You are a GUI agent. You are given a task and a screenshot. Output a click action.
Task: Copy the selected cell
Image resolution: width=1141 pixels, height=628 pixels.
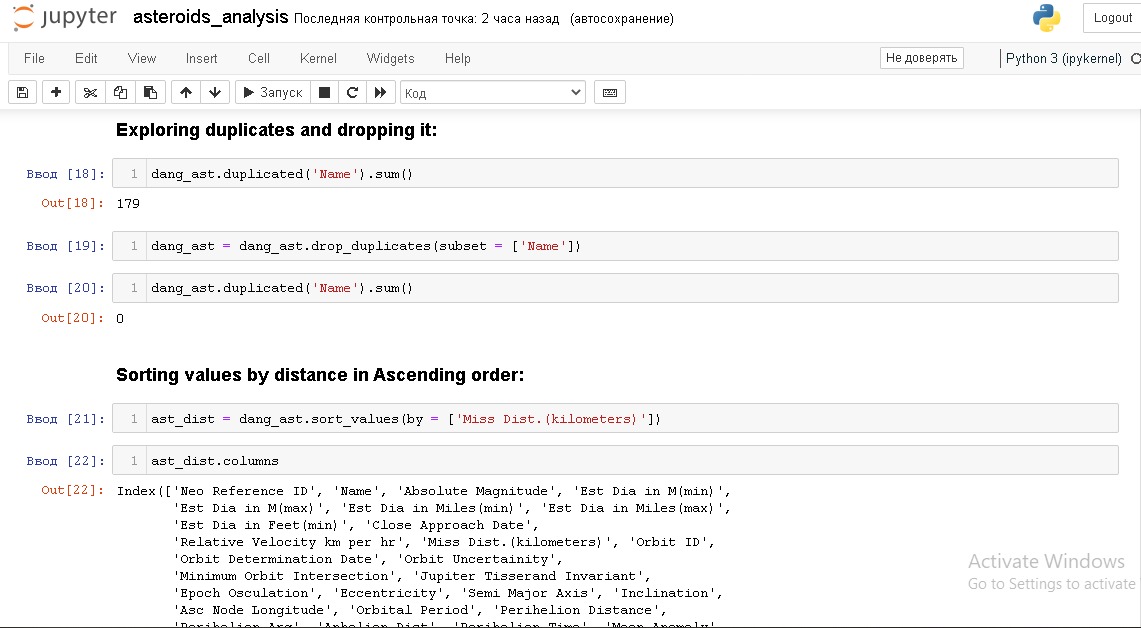[120, 92]
